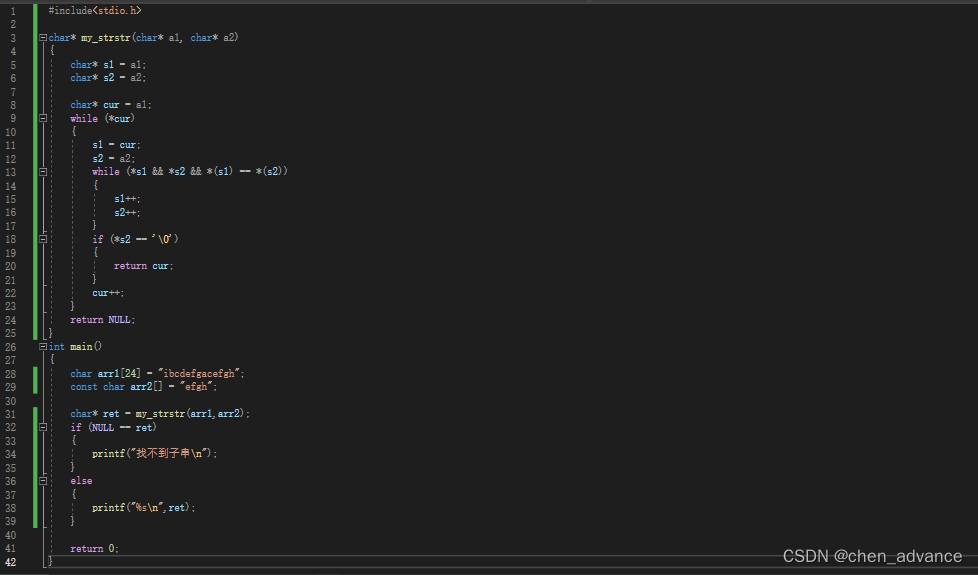Click the "char* cur = a1;" line
Screen dimensions: 978x575
point(110,105)
